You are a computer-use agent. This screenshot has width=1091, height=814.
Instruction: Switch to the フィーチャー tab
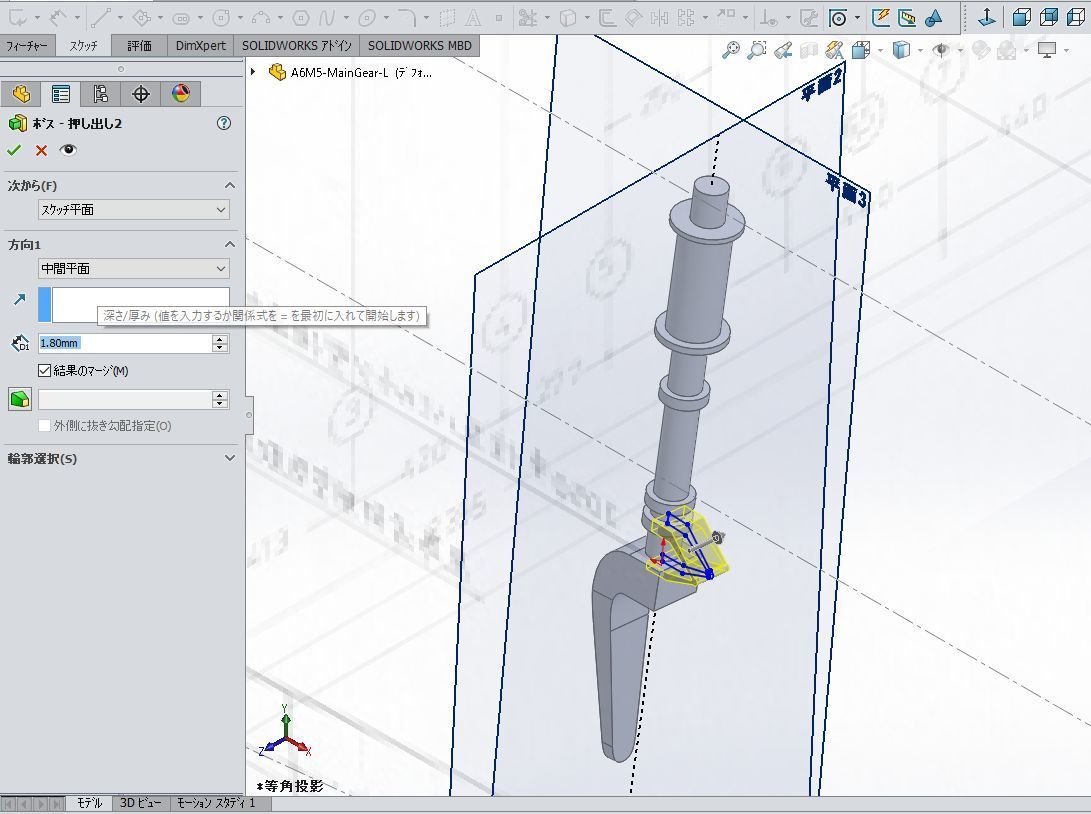(x=27, y=46)
